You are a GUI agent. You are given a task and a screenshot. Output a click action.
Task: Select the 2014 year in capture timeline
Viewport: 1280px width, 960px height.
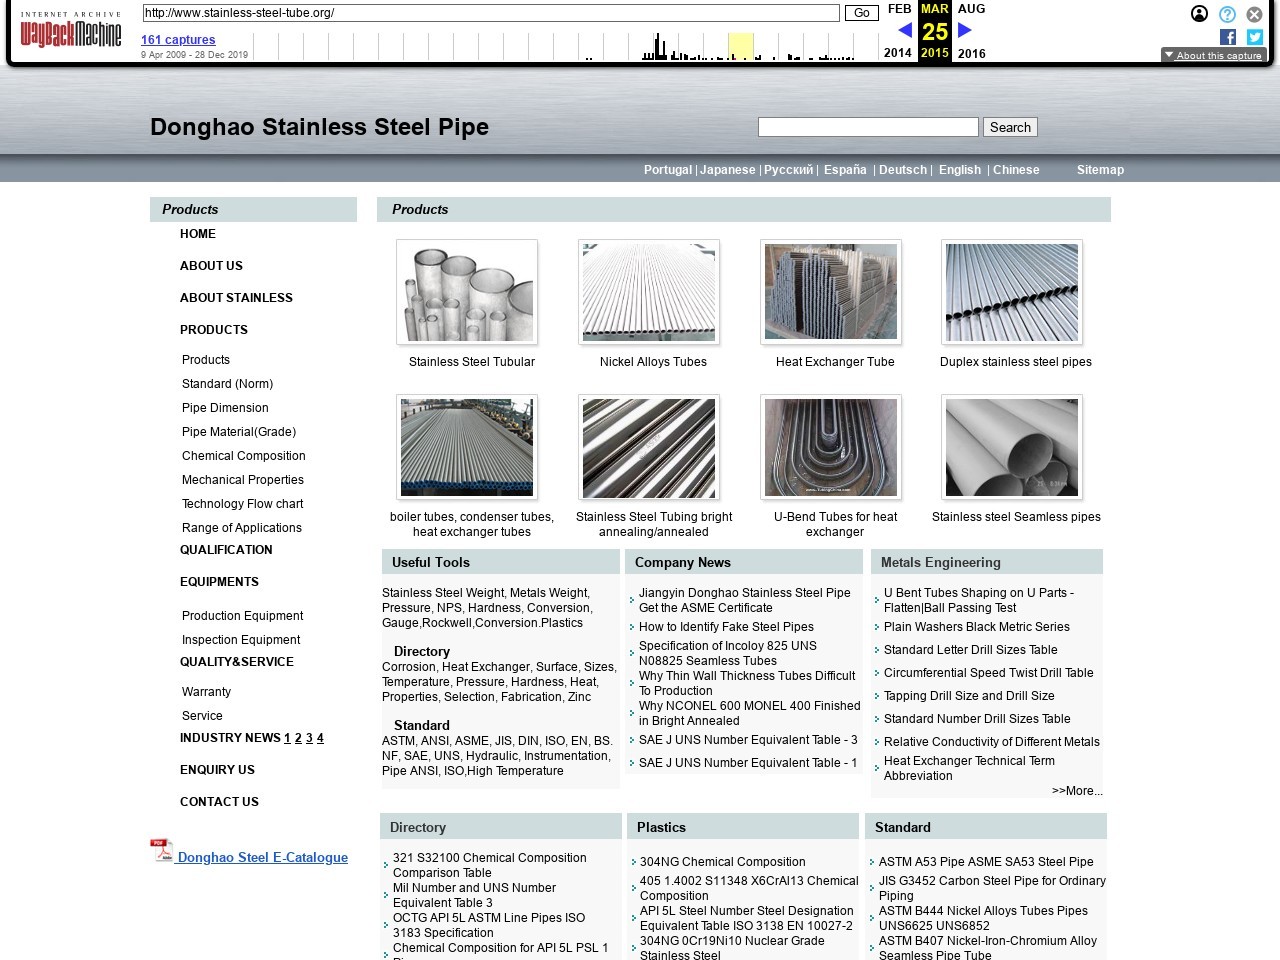coord(898,53)
